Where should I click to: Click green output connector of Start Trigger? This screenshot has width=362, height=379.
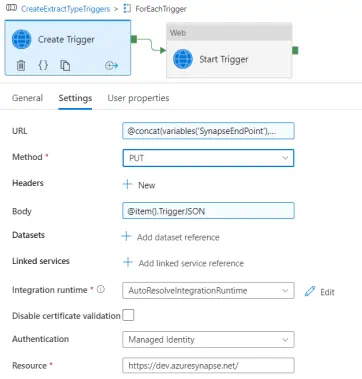295,50
